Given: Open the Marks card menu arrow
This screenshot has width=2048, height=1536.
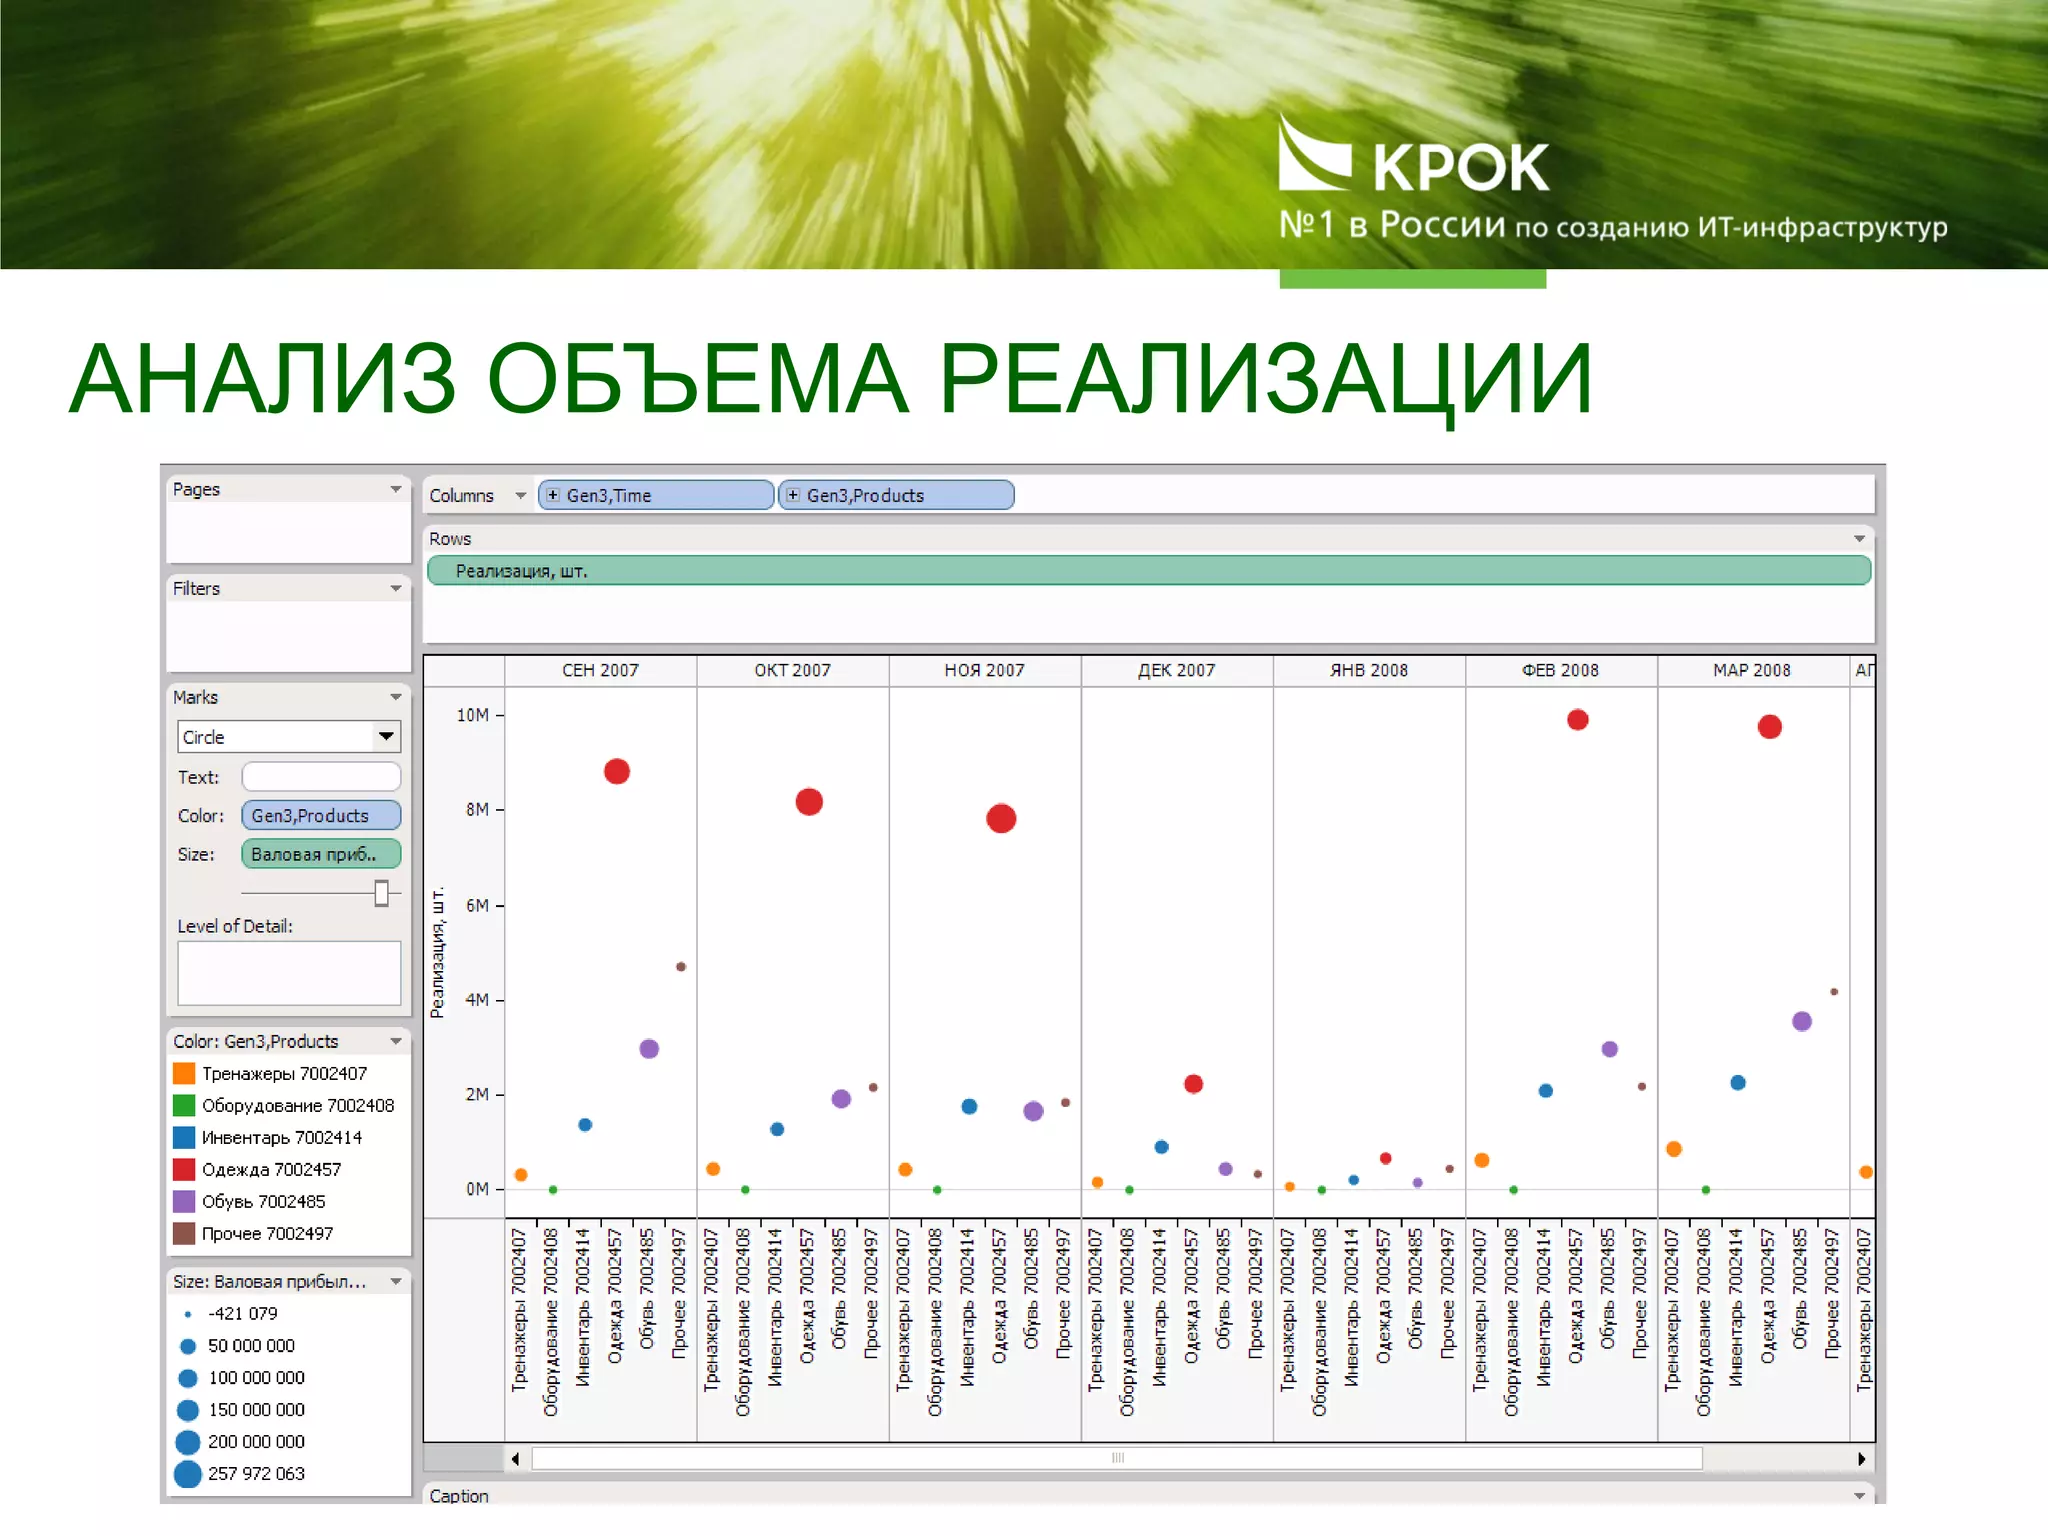Looking at the screenshot, I should click(396, 697).
